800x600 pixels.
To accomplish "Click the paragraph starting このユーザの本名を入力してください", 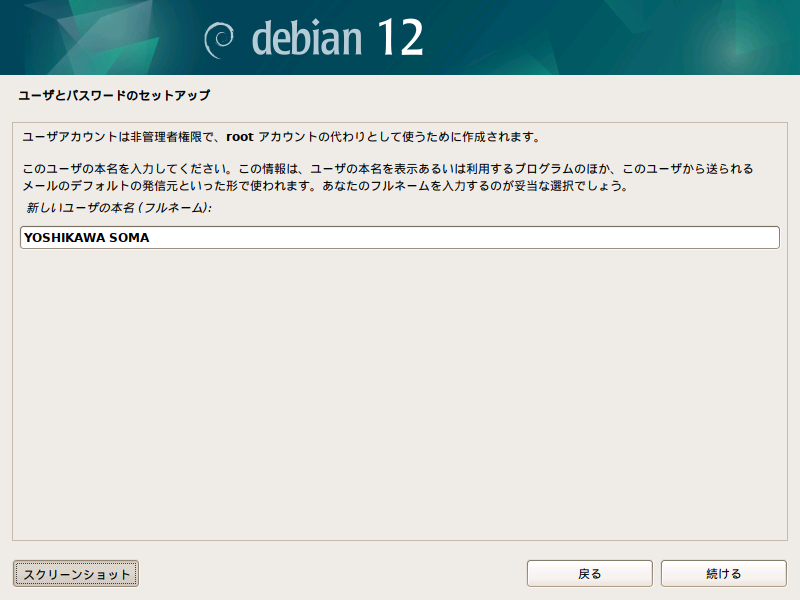I will tap(388, 177).
